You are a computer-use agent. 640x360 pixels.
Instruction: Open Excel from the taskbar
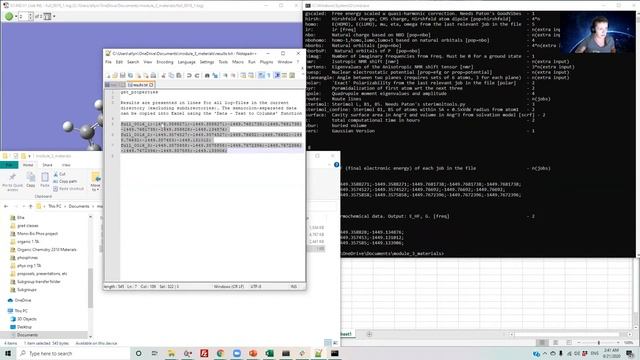(x=269, y=353)
